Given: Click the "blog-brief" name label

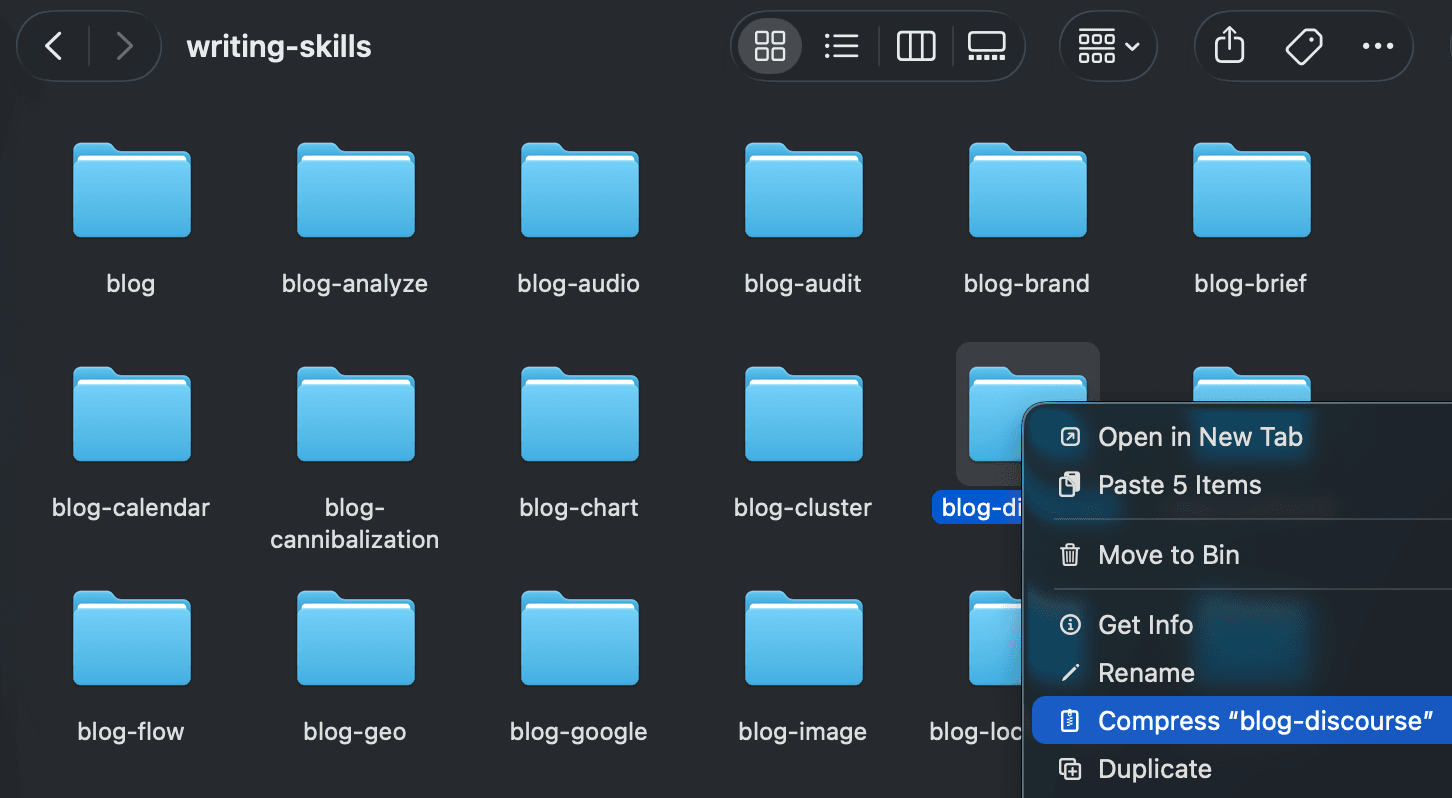Looking at the screenshot, I should pyautogui.click(x=1251, y=284).
